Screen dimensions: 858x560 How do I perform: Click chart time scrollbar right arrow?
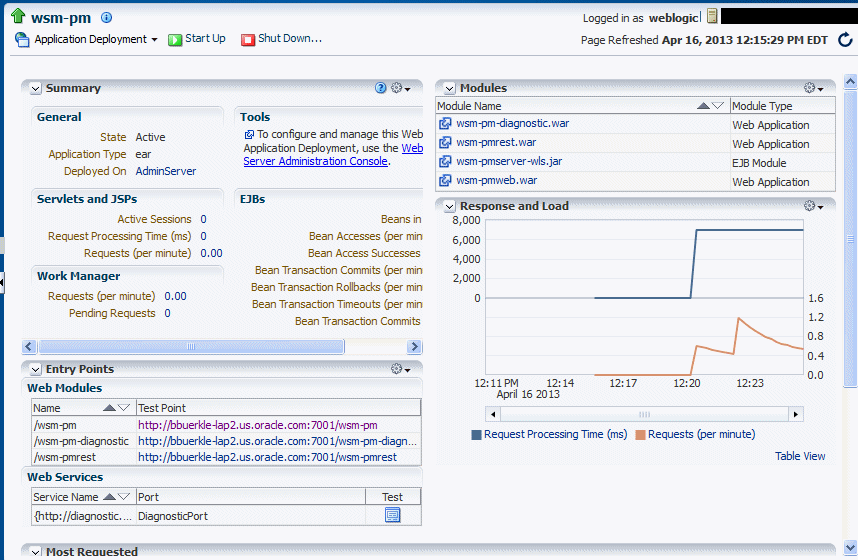point(796,414)
